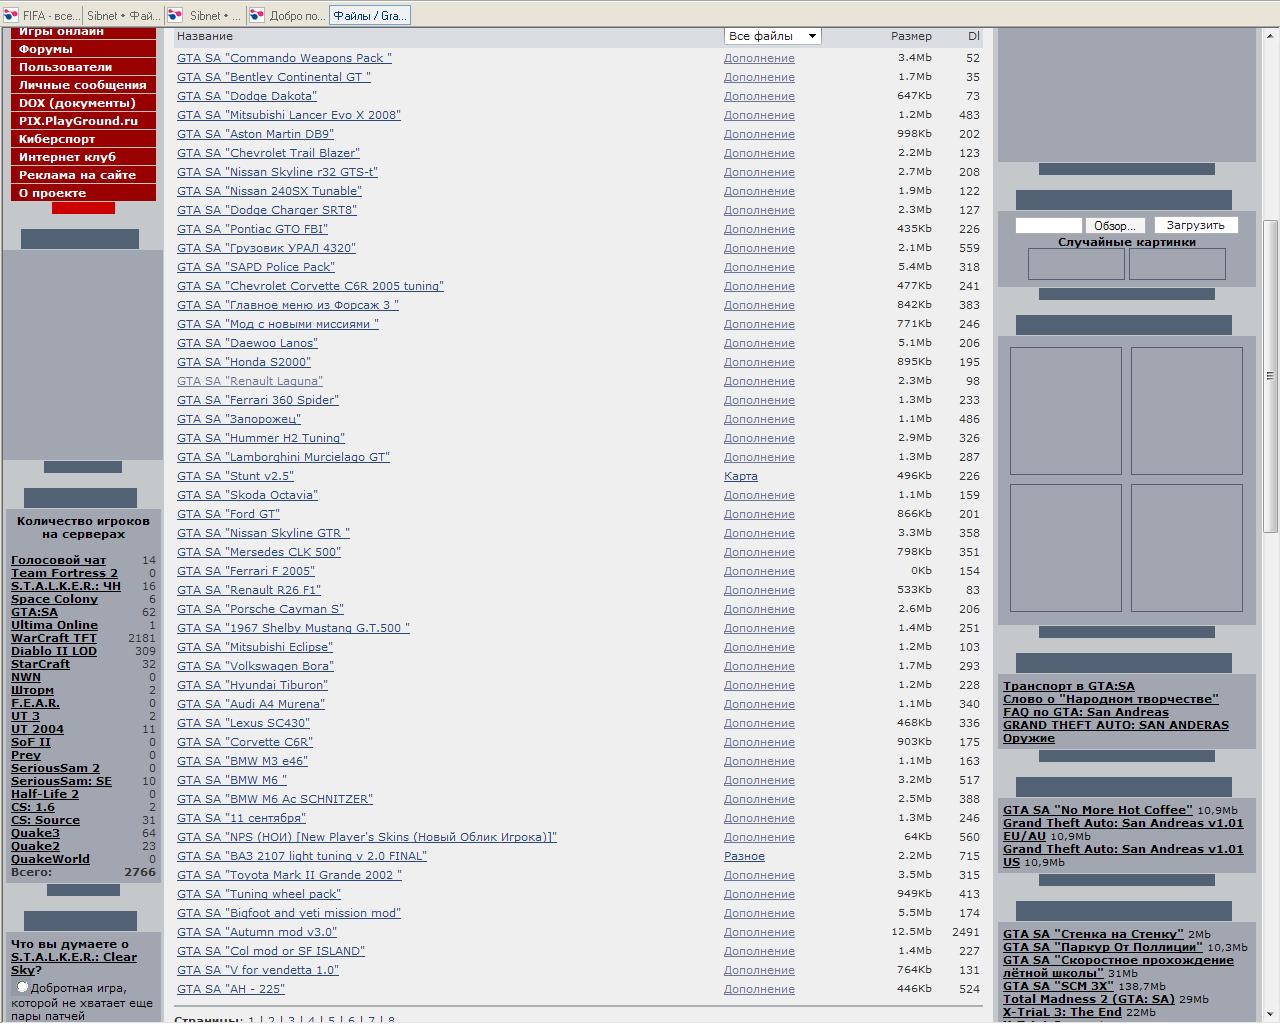Open GTA SA "V for vendetta 1.0" link

tap(258, 970)
